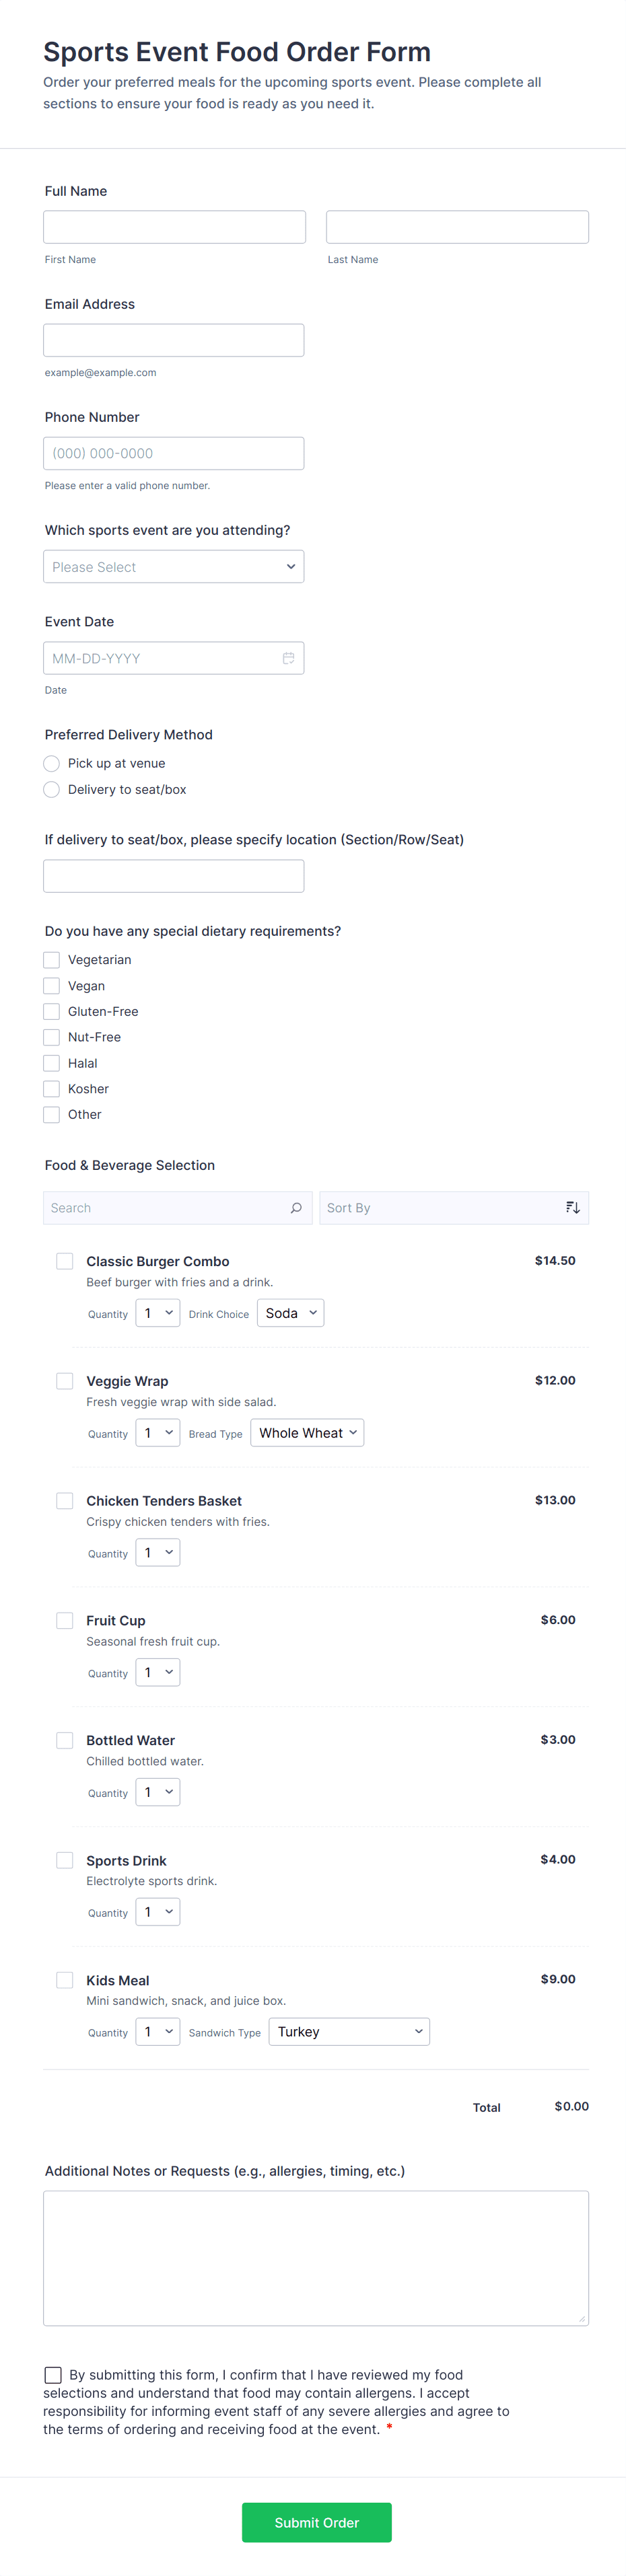Open Veggie Wrap quantity dropdown
The image size is (626, 2576).
click(x=158, y=1433)
